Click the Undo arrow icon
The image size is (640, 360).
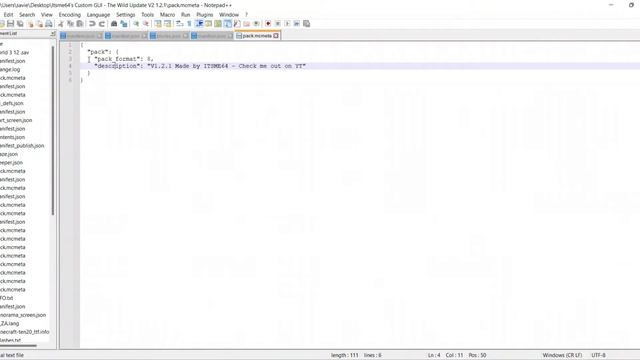(x=92, y=24)
